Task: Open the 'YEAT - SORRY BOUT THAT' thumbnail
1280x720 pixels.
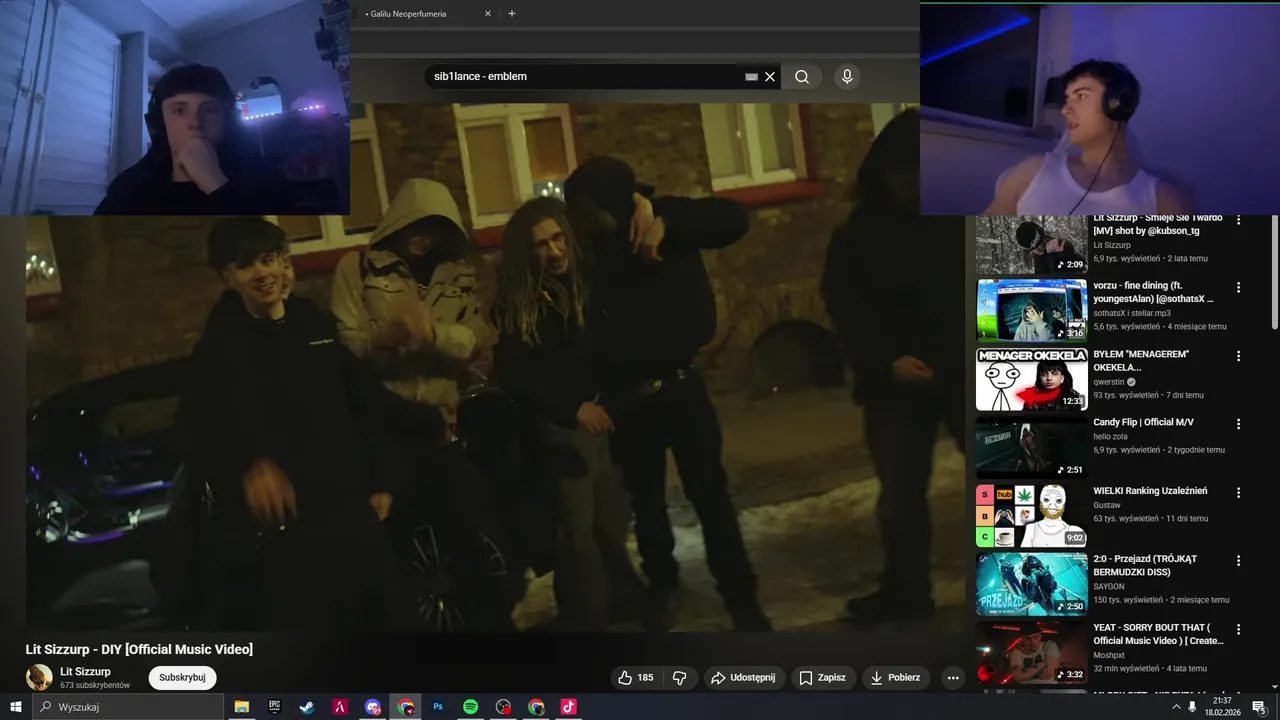Action: tap(1031, 651)
